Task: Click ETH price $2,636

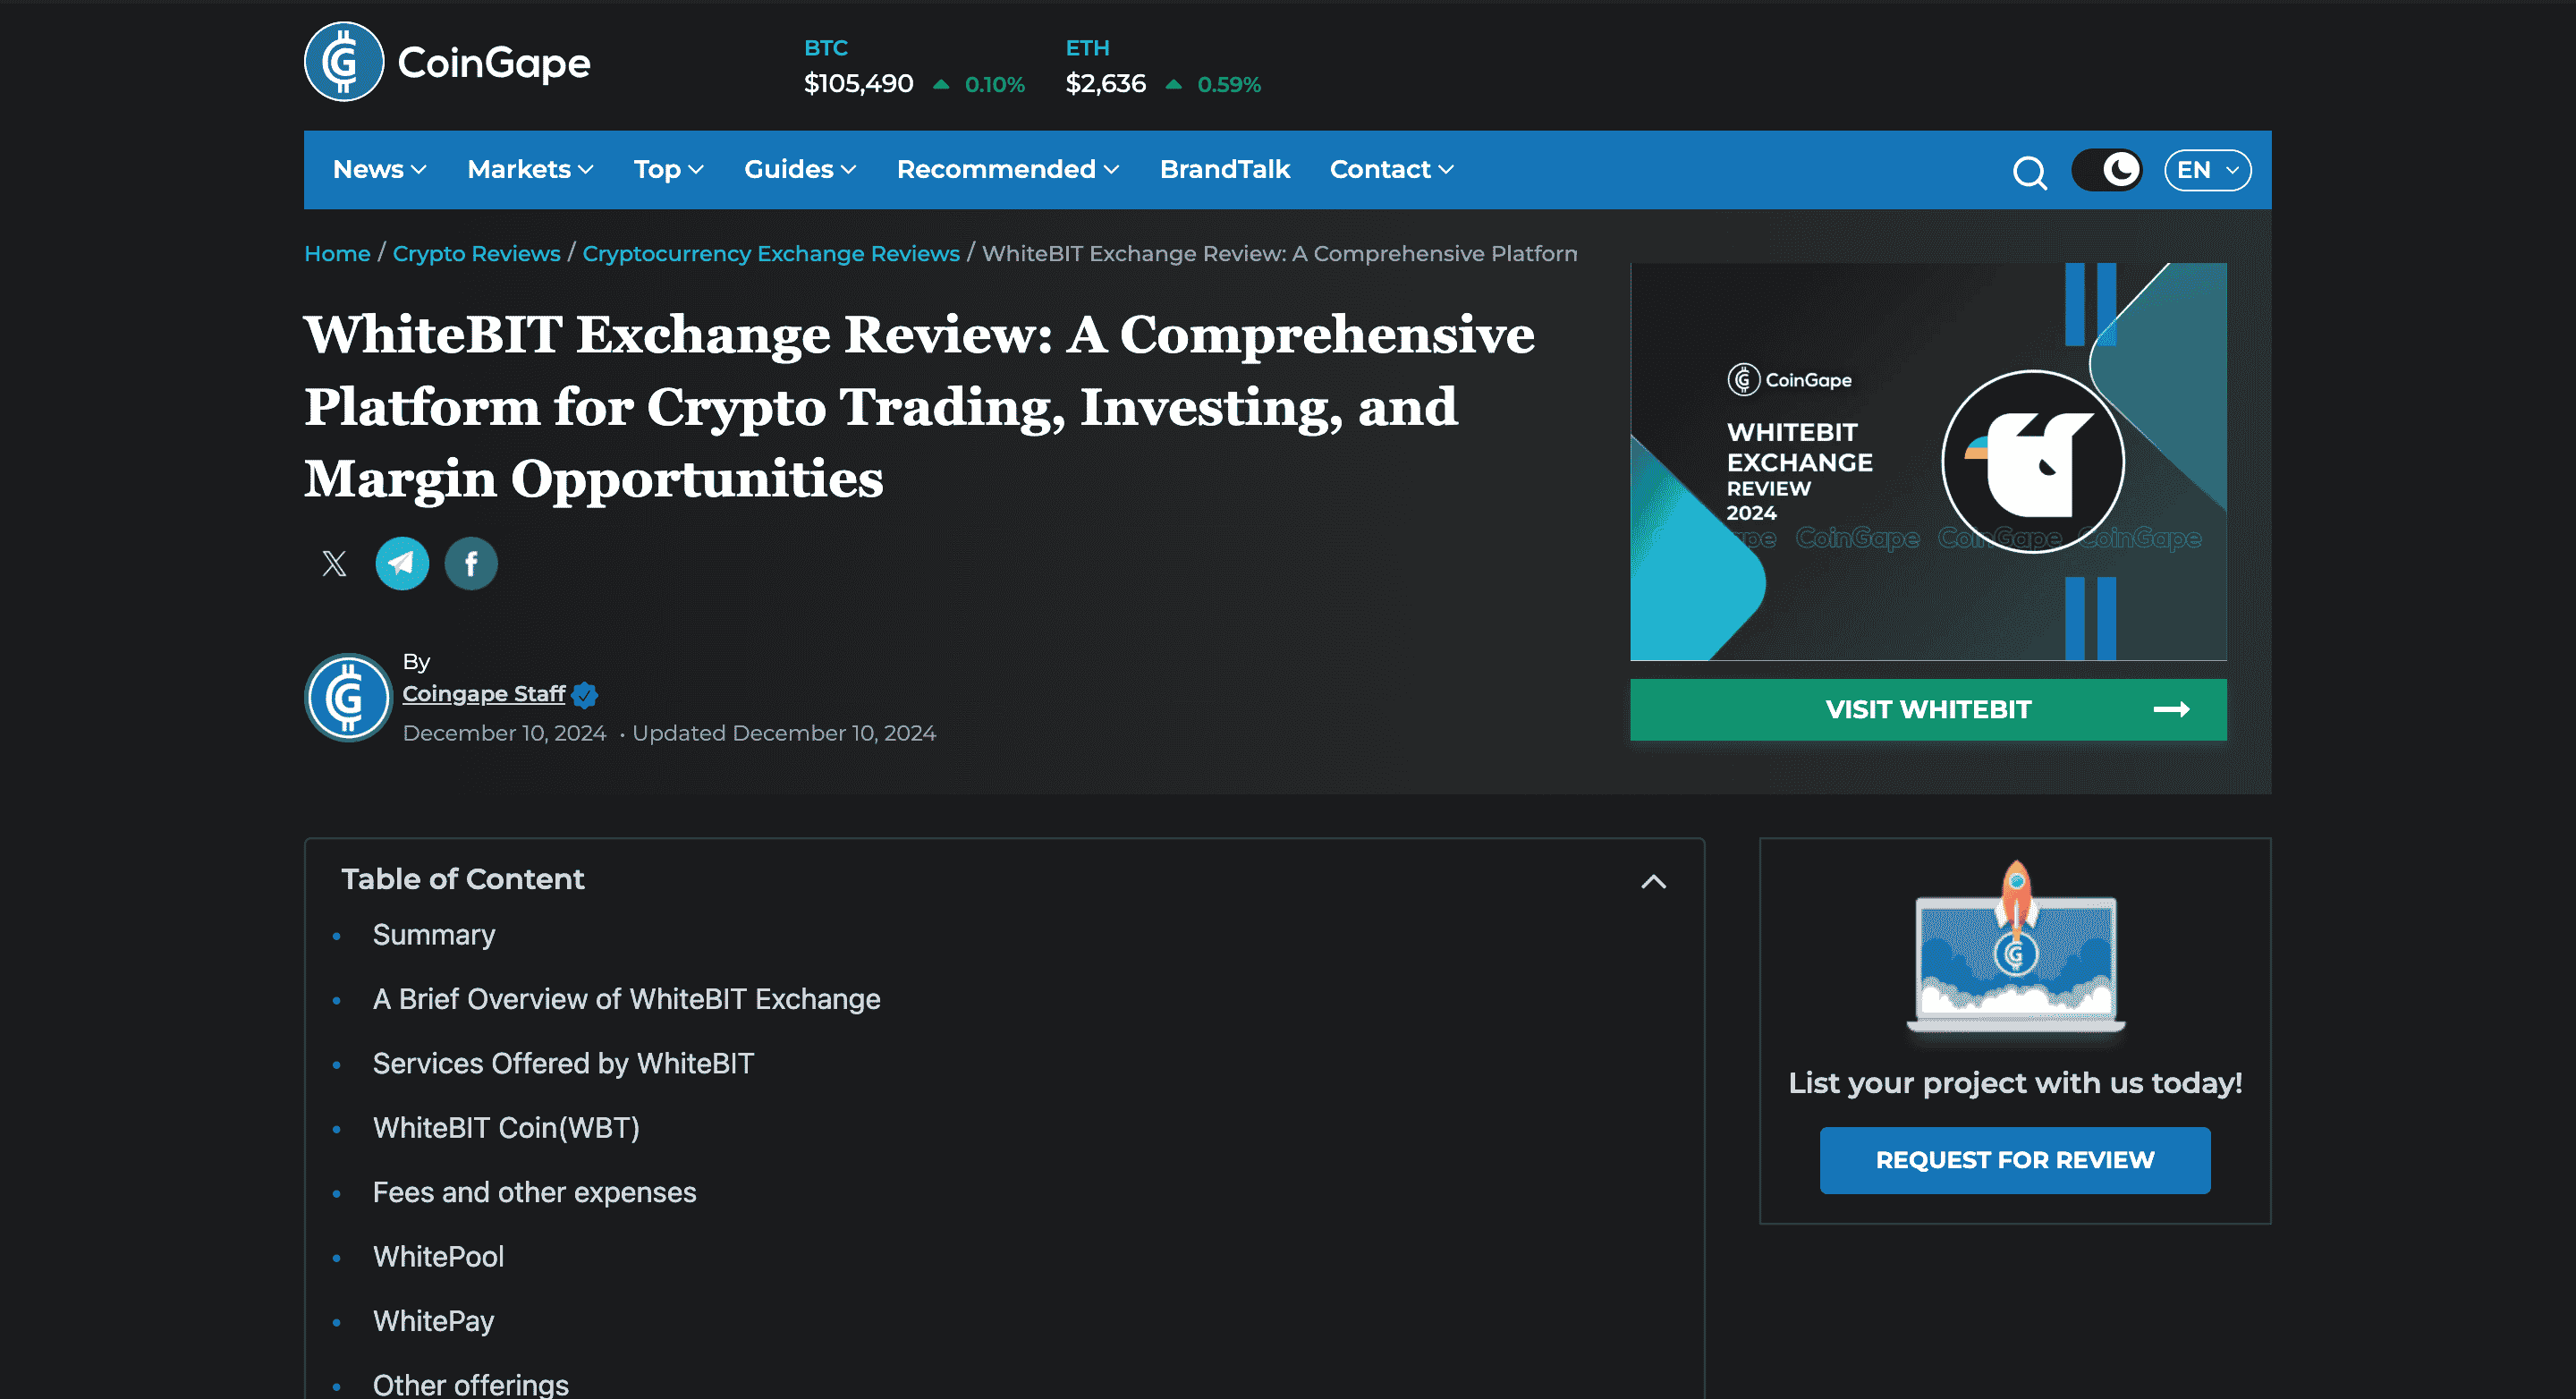Action: 1105,84
